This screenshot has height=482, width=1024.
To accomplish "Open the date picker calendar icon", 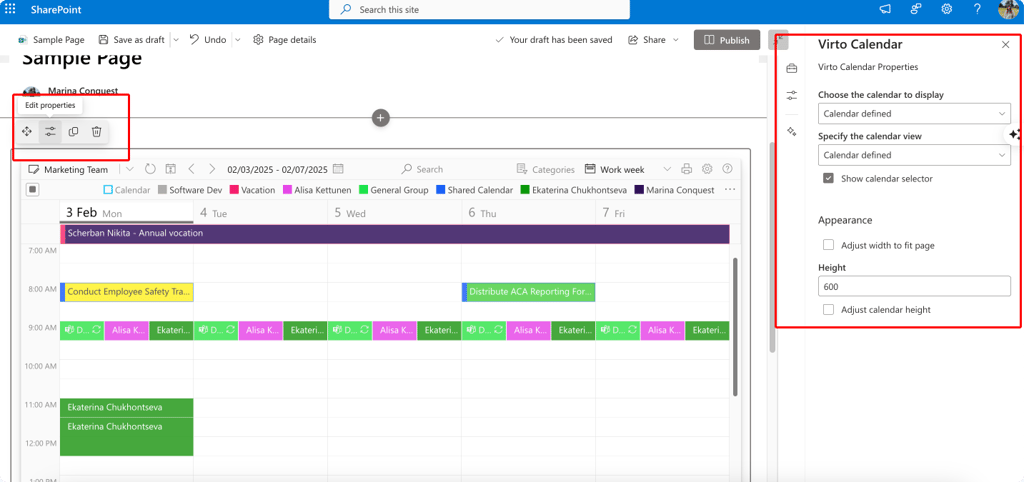I will pyautogui.click(x=338, y=169).
